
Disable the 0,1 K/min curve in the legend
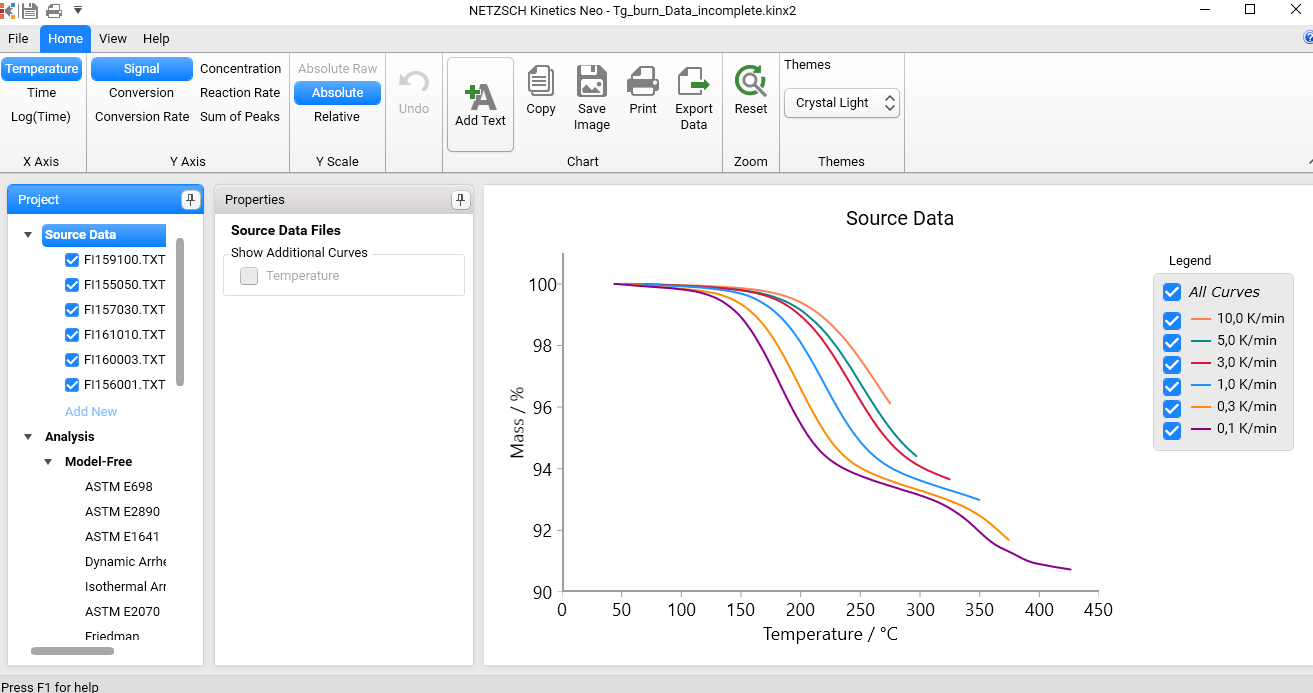1171,430
